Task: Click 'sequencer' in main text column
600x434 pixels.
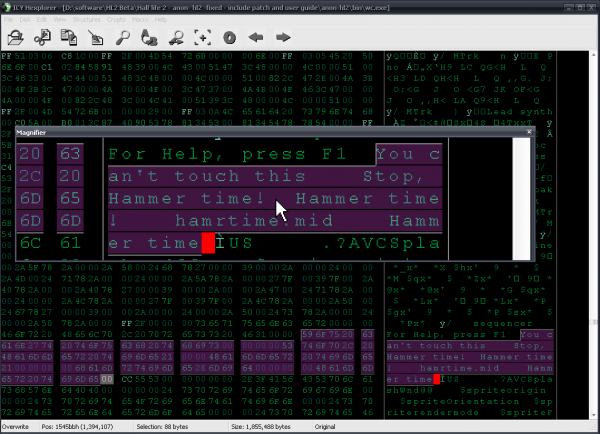Action: [x=503, y=324]
